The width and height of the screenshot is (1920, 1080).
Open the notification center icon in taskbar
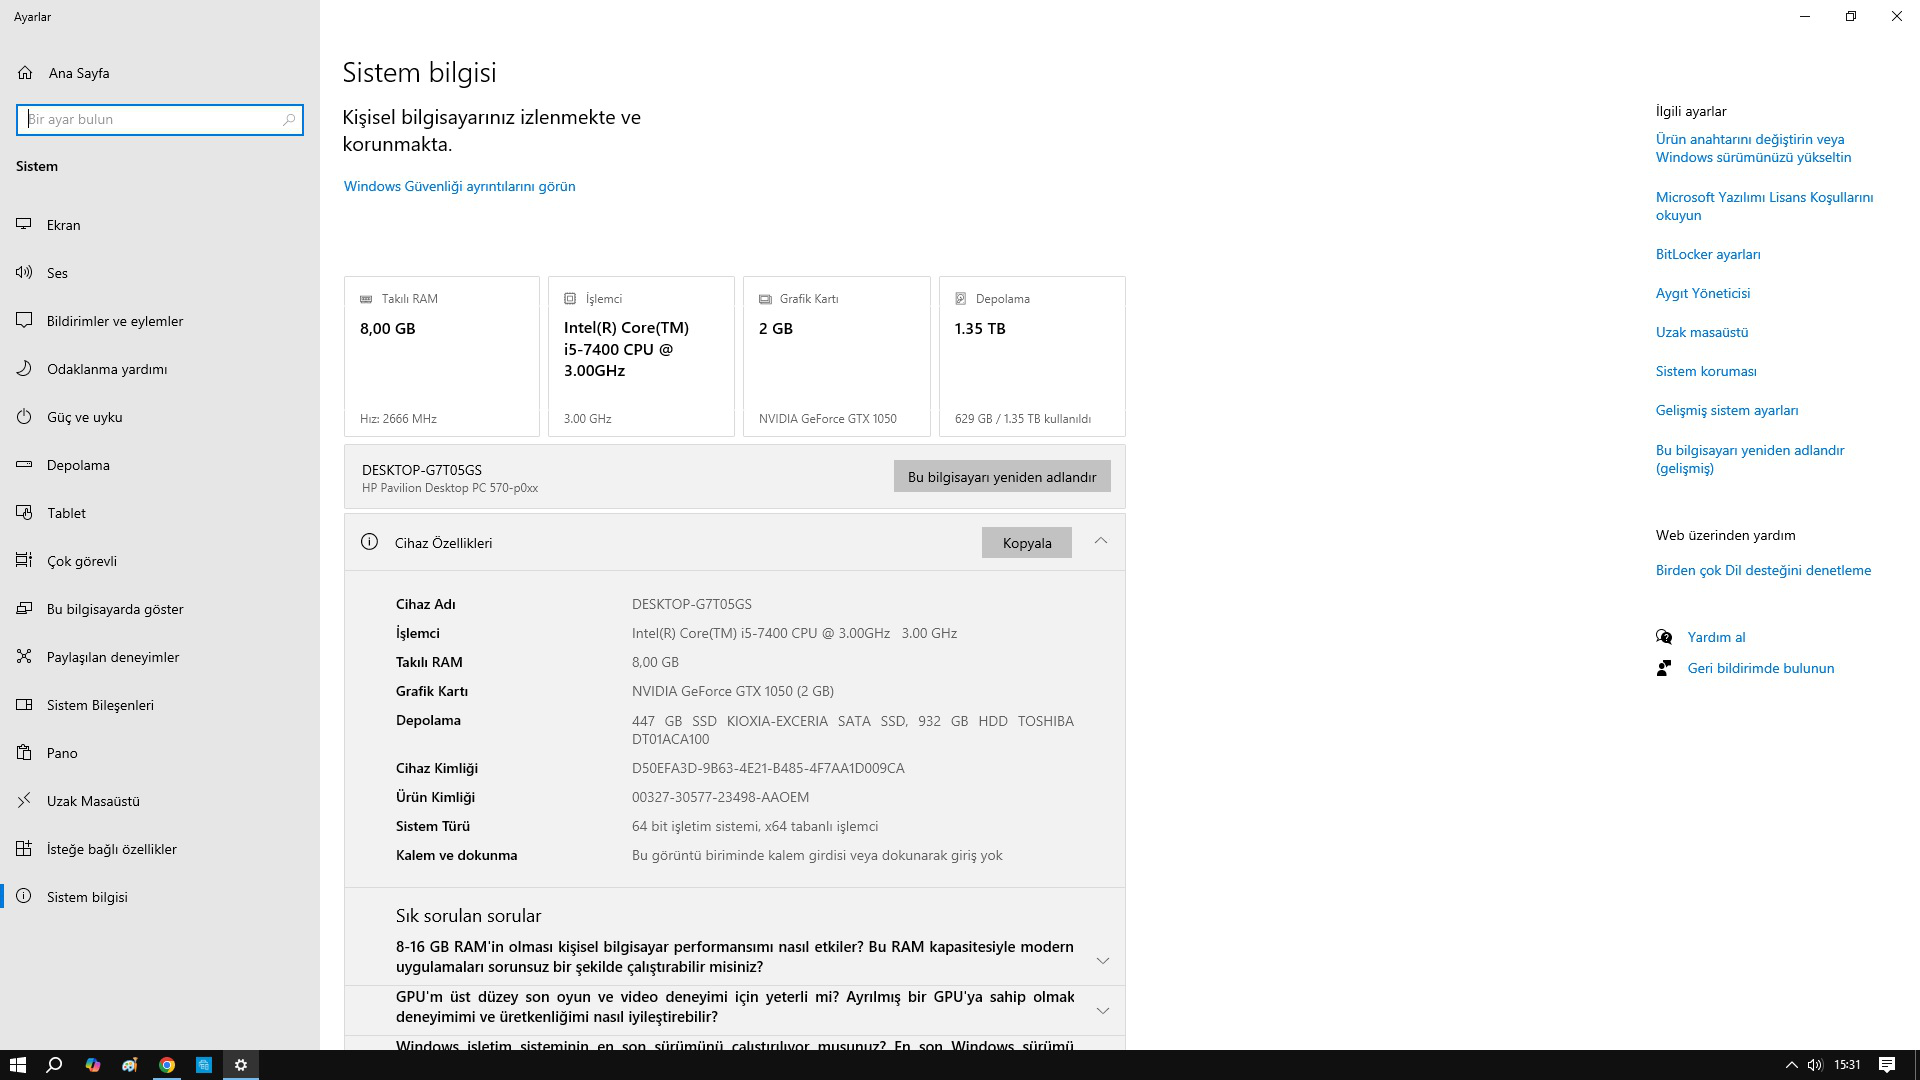(x=1887, y=1065)
